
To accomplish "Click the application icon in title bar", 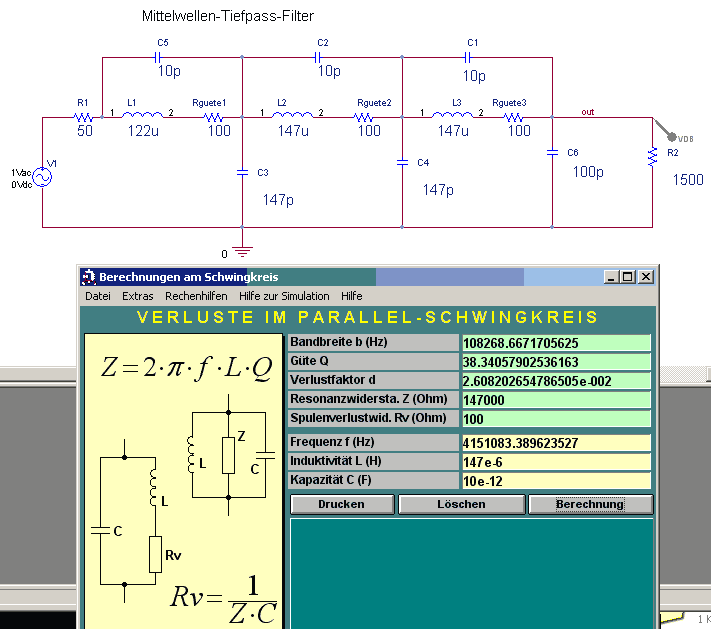I will tap(88, 277).
